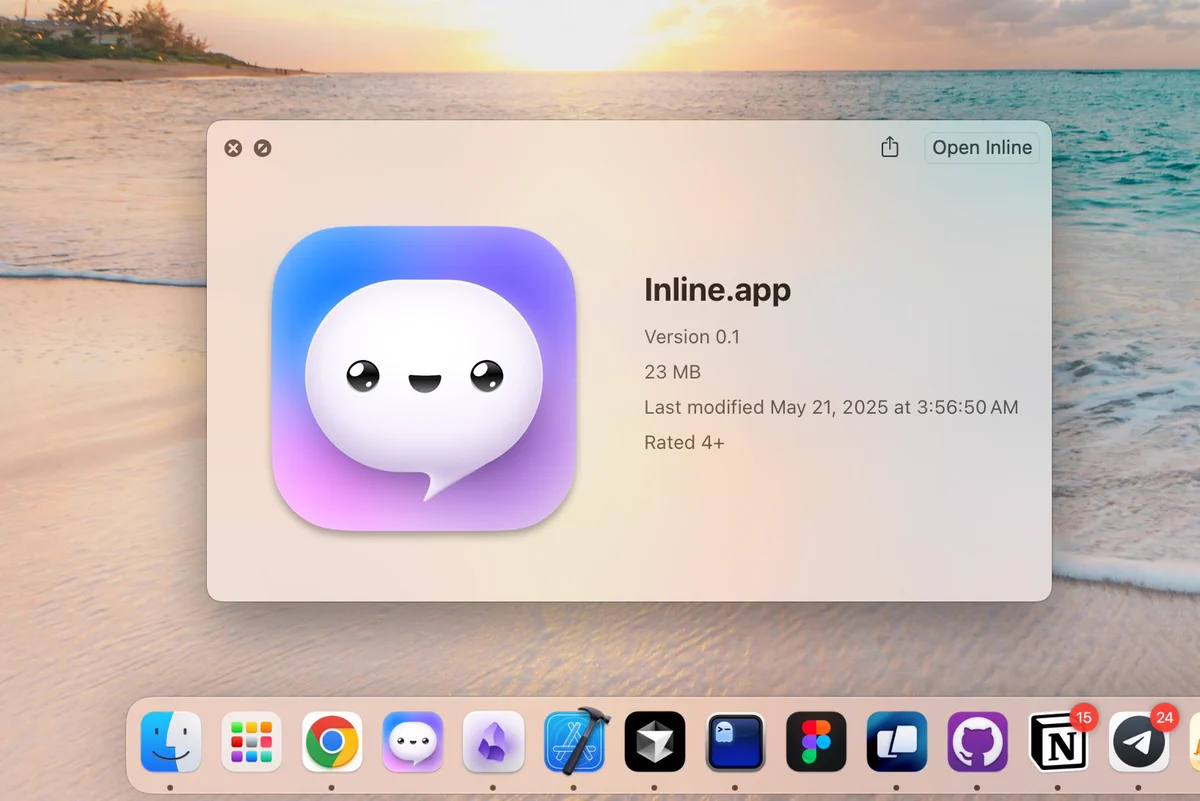Click the 23 MB file size text
1200x801 pixels.
[672, 372]
